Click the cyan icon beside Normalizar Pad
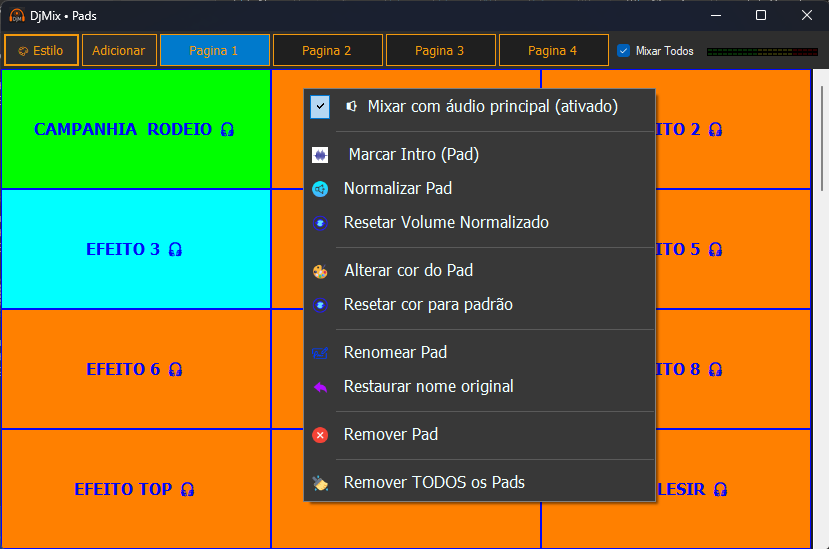Screen dimensions: 829x549 pyautogui.click(x=320, y=189)
